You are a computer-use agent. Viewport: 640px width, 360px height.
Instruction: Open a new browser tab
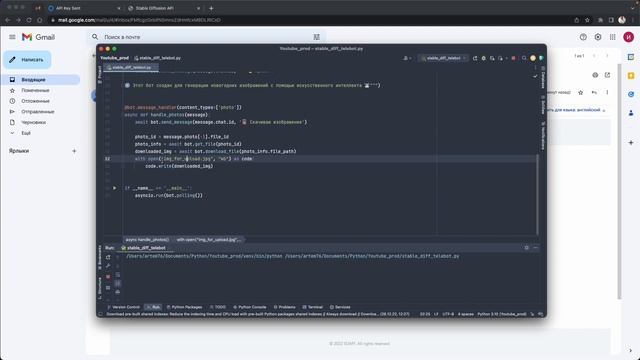tap(211, 8)
